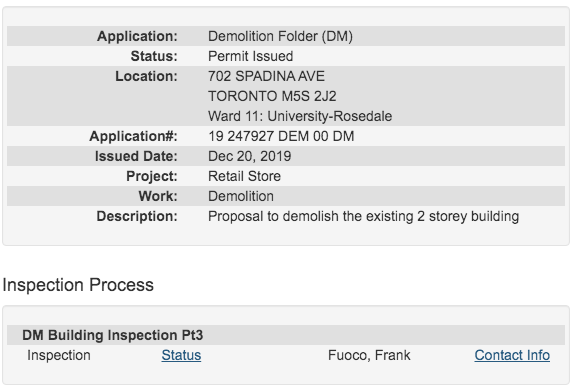Click the Inspection row label
The height and width of the screenshot is (390, 574).
coord(59,355)
